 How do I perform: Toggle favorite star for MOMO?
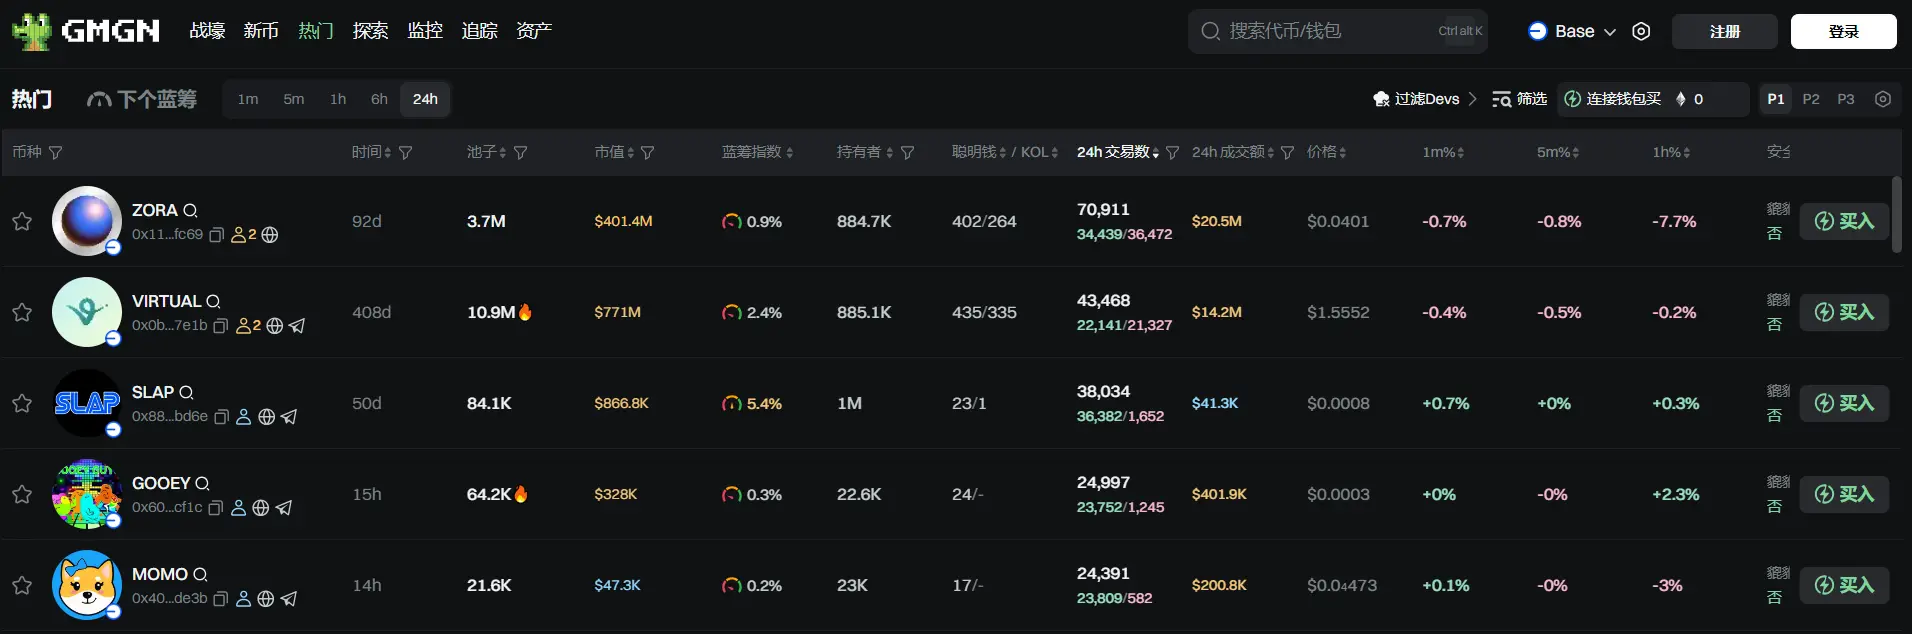(22, 585)
